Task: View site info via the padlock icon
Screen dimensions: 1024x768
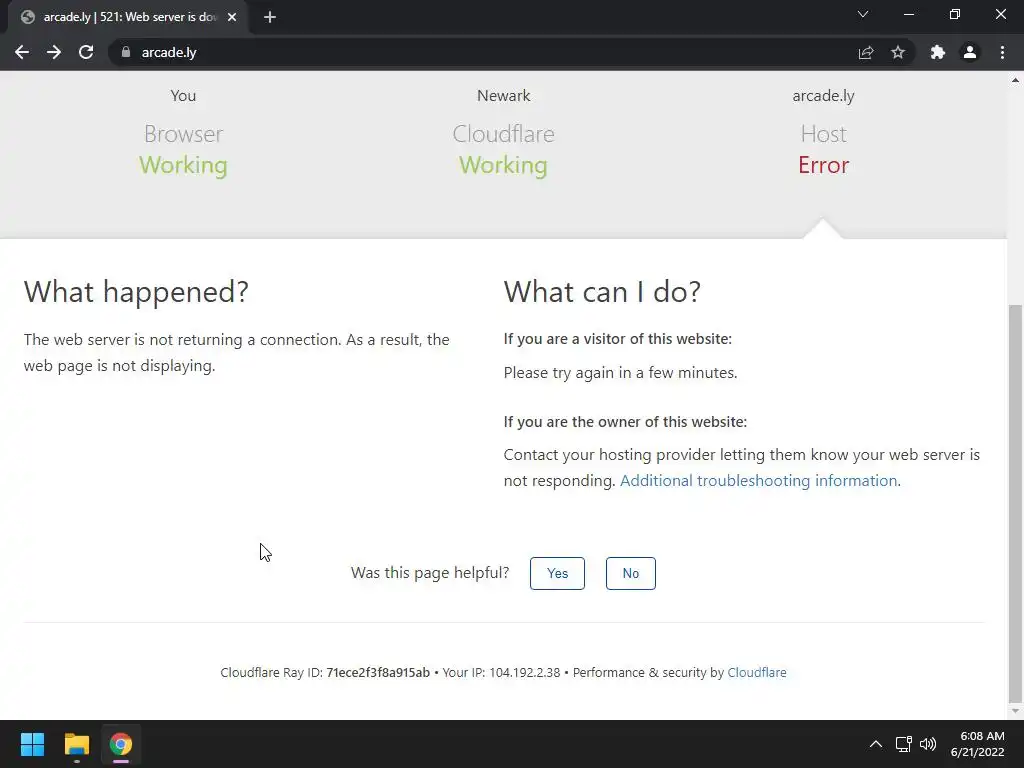Action: tap(126, 52)
